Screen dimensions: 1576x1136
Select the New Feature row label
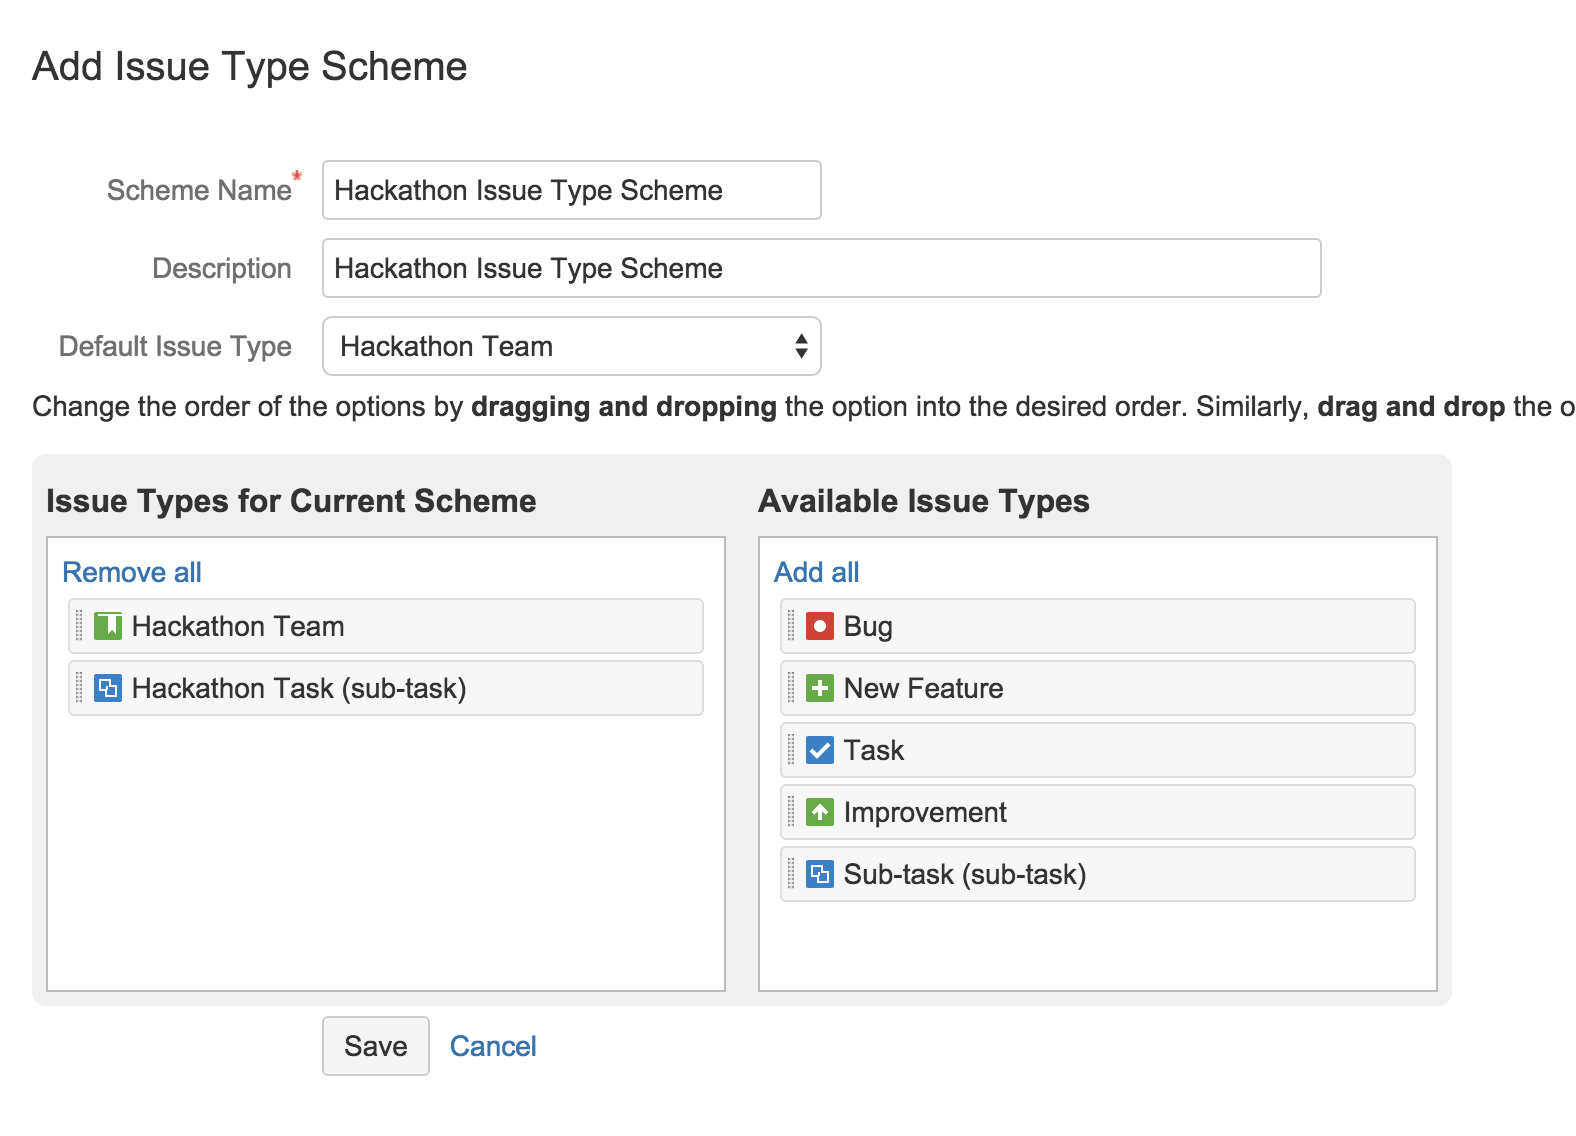click(923, 688)
